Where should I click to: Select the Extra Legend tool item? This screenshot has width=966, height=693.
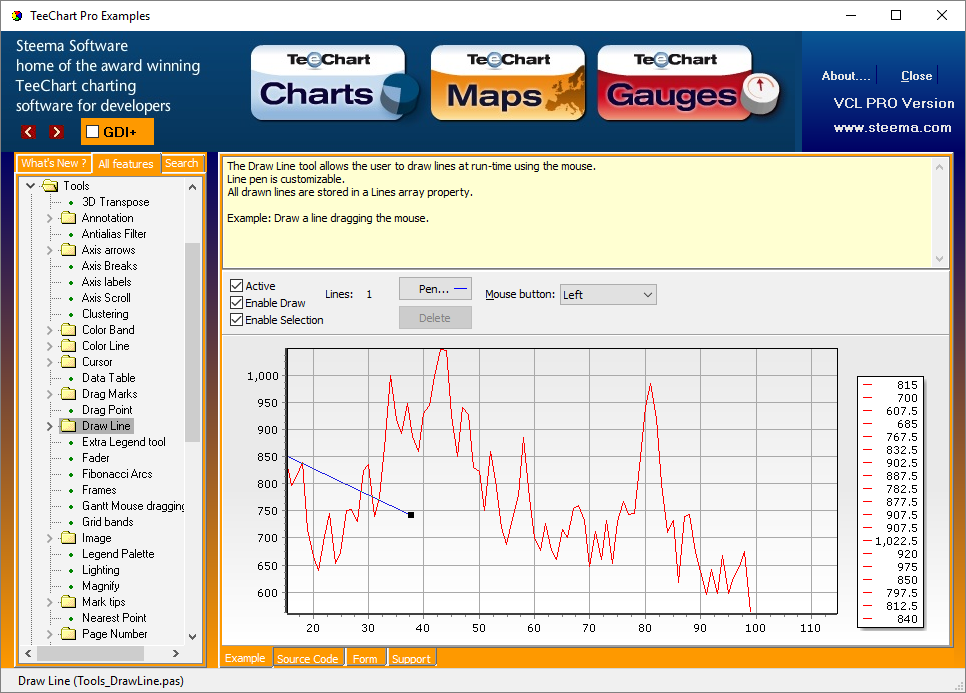(124, 442)
